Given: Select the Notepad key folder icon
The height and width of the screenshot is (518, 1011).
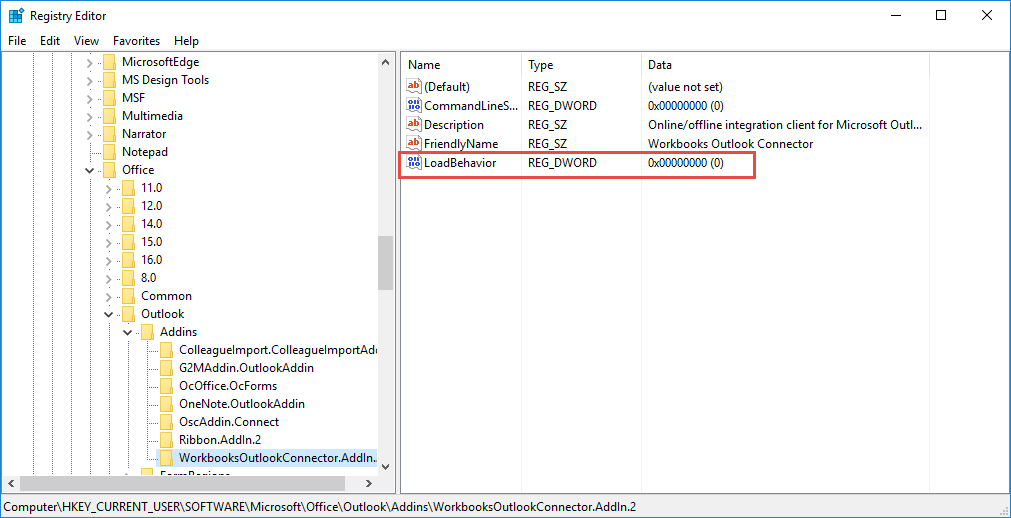Looking at the screenshot, I should (x=109, y=152).
